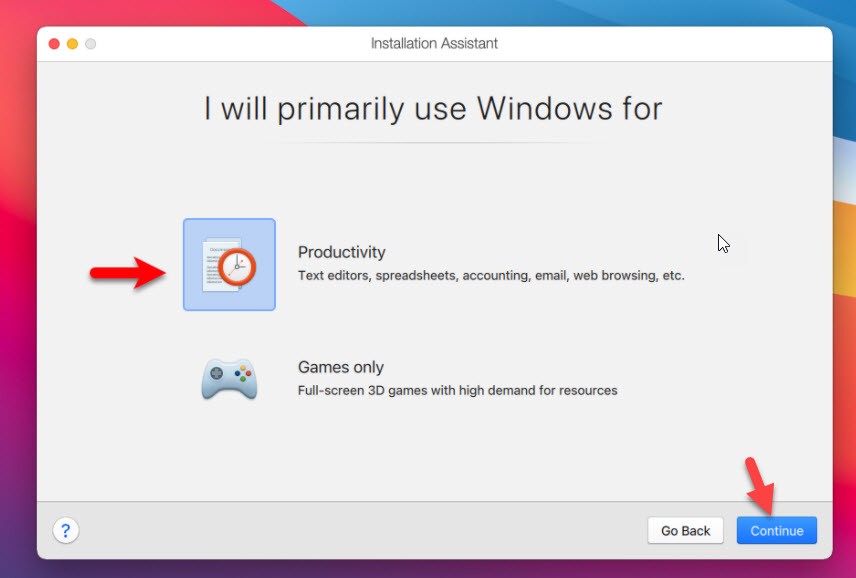The width and height of the screenshot is (856, 578).
Task: Select the "Productivity" option title
Action: point(342,252)
